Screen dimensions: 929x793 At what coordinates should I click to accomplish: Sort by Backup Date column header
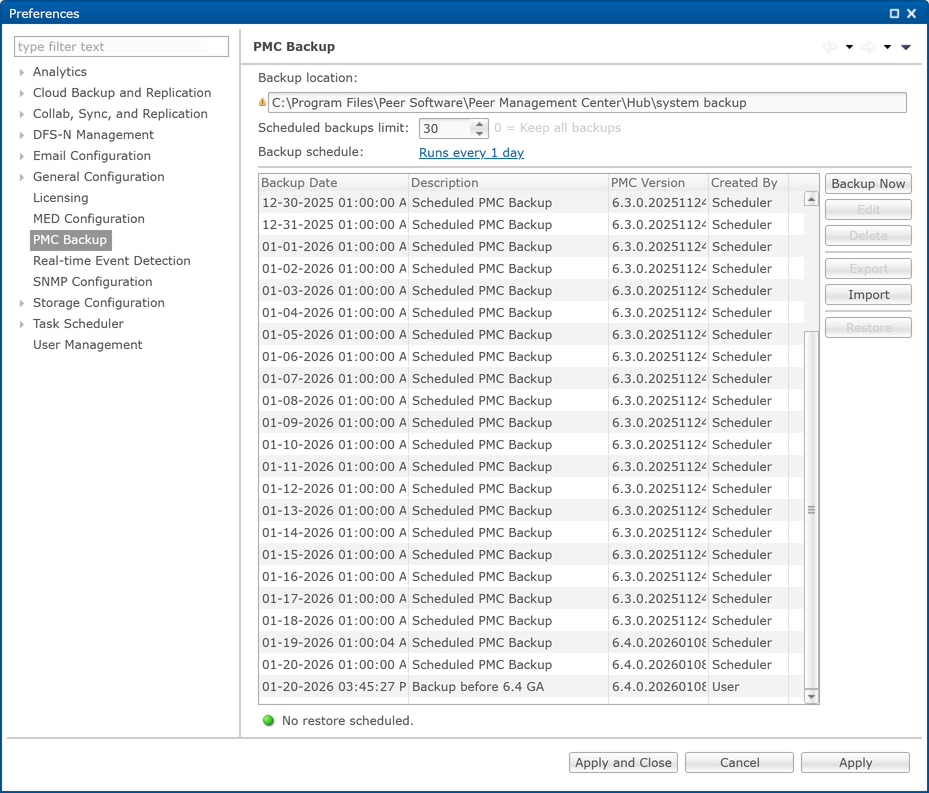[334, 183]
